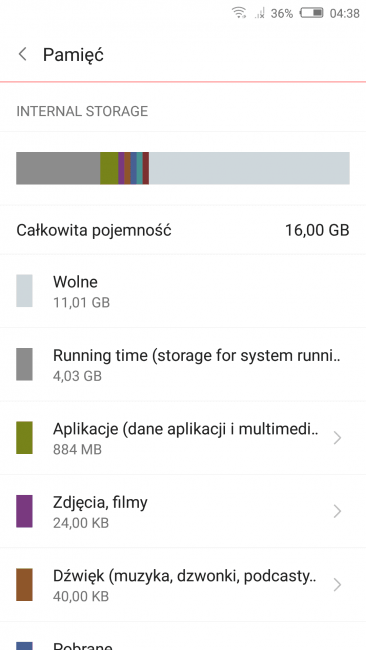Tap the blue Pobrane color square

coord(24,646)
